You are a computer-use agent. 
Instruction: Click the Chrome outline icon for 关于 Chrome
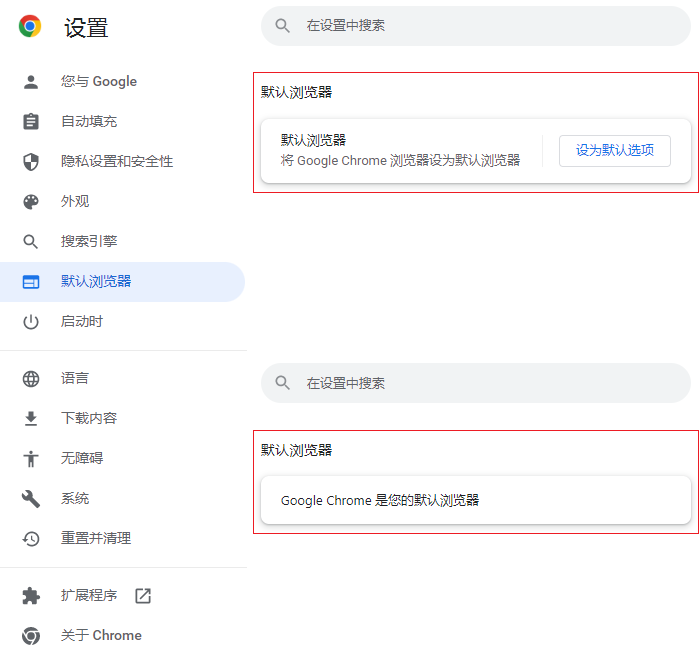[31, 636]
